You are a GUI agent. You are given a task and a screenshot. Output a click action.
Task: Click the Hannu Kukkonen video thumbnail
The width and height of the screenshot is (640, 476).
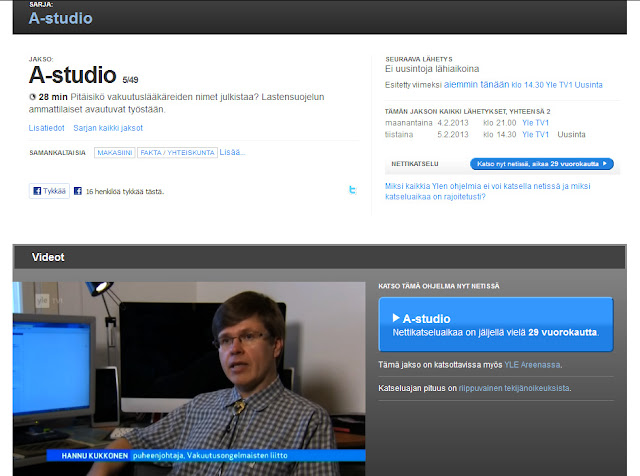point(189,378)
